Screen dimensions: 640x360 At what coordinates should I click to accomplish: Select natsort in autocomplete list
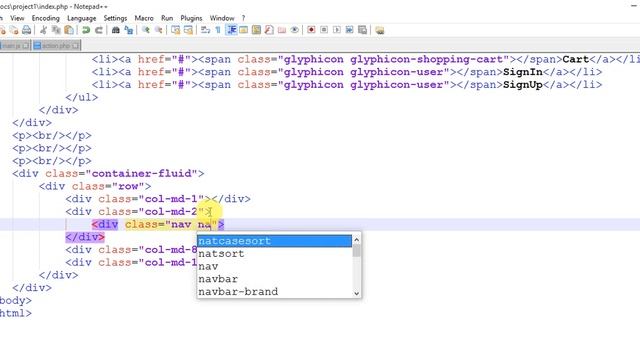274,253
